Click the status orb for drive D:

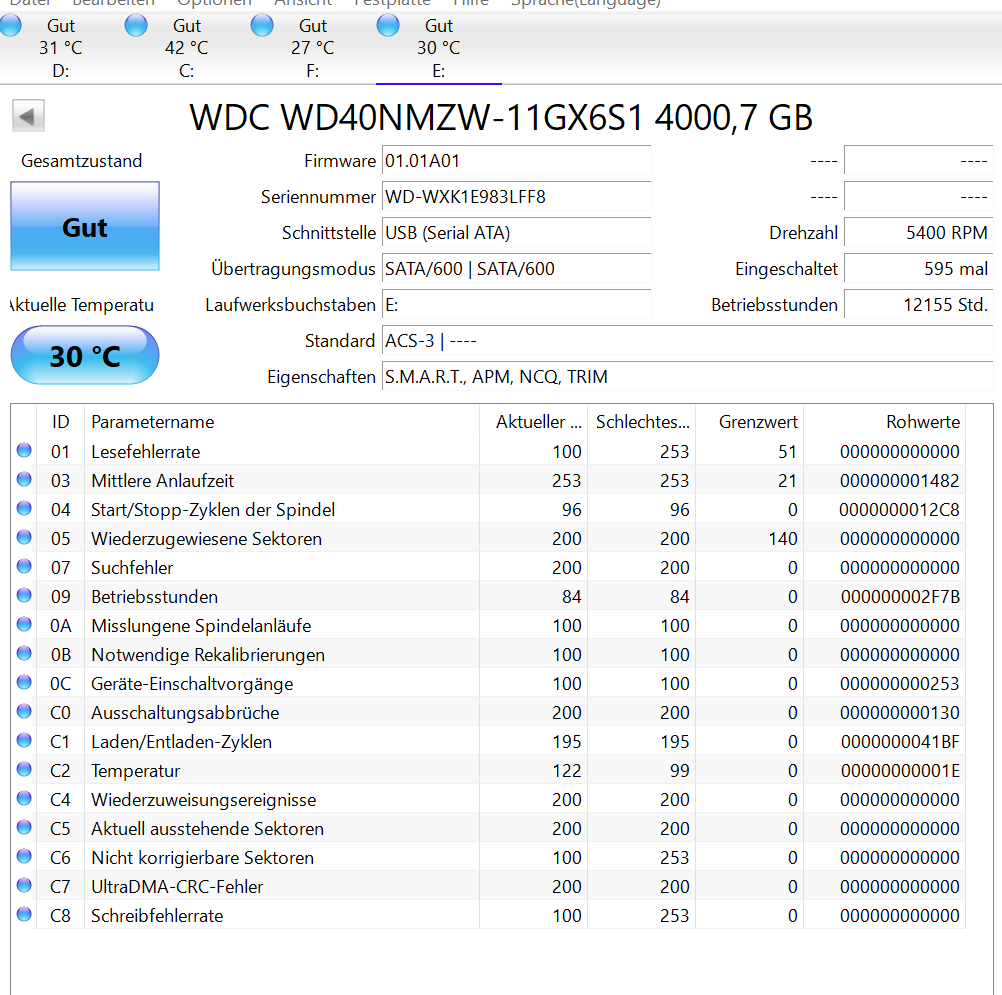(10, 26)
